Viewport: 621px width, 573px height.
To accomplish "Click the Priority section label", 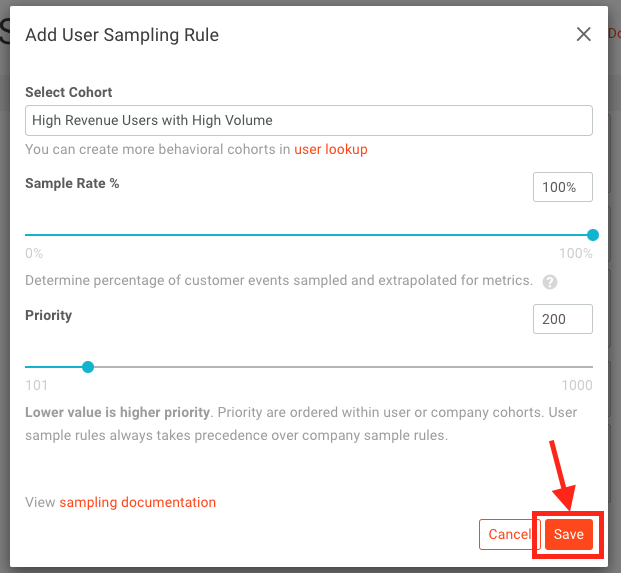I will click(x=48, y=315).
